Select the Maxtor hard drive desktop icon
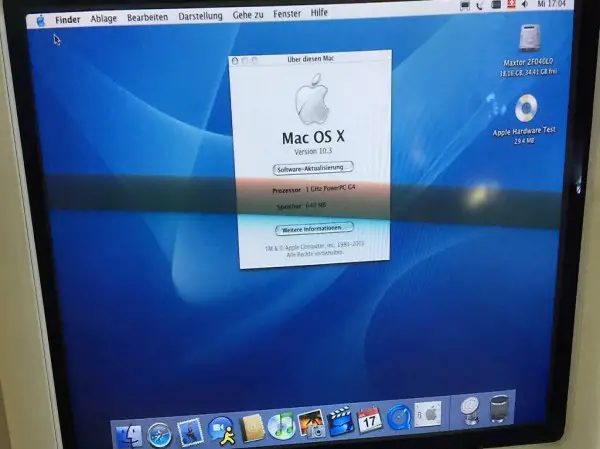 pos(529,41)
